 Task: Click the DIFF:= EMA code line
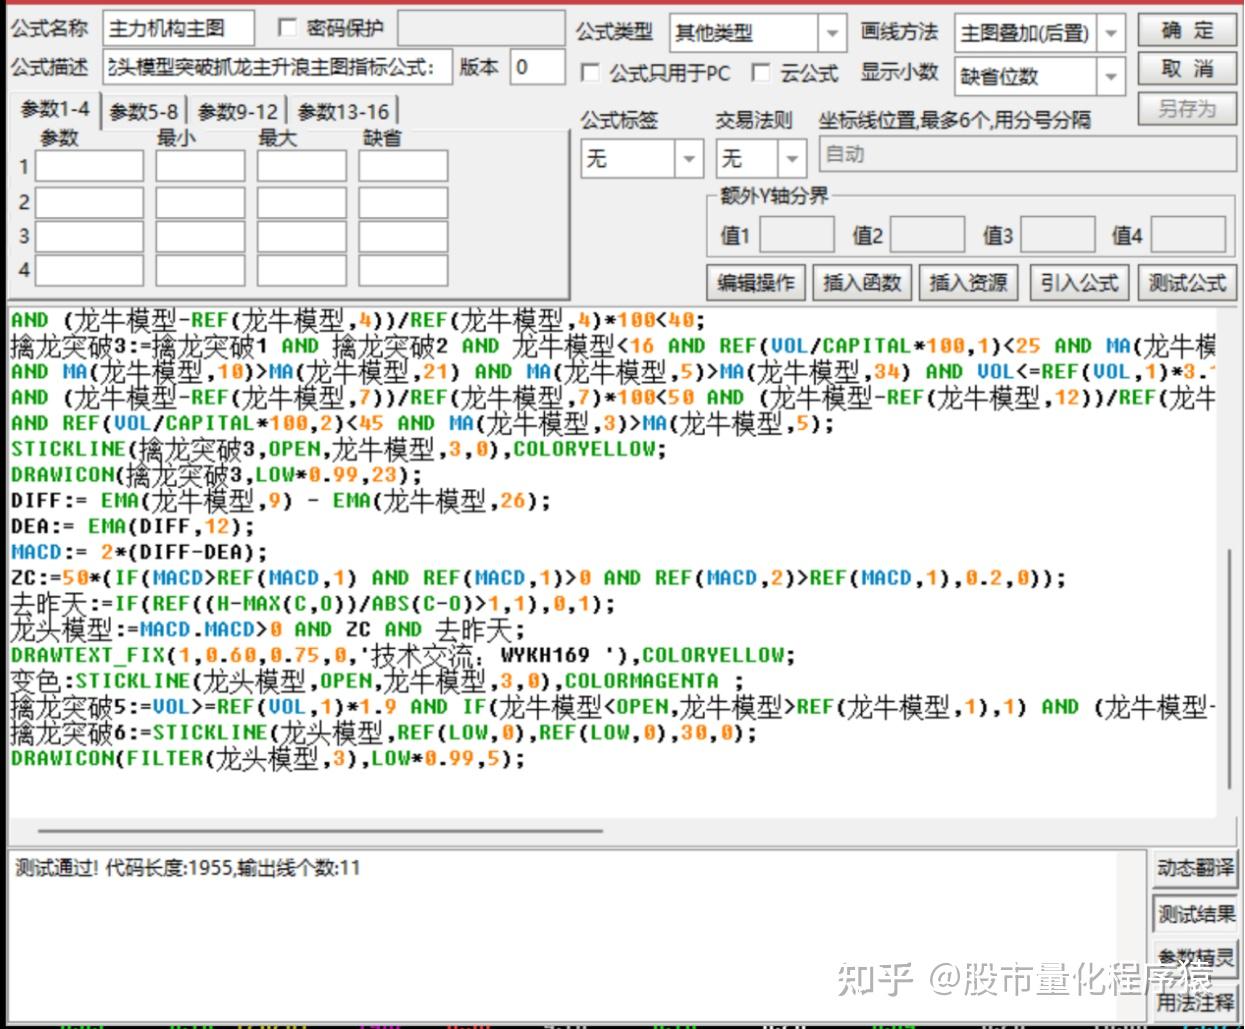click(281, 500)
